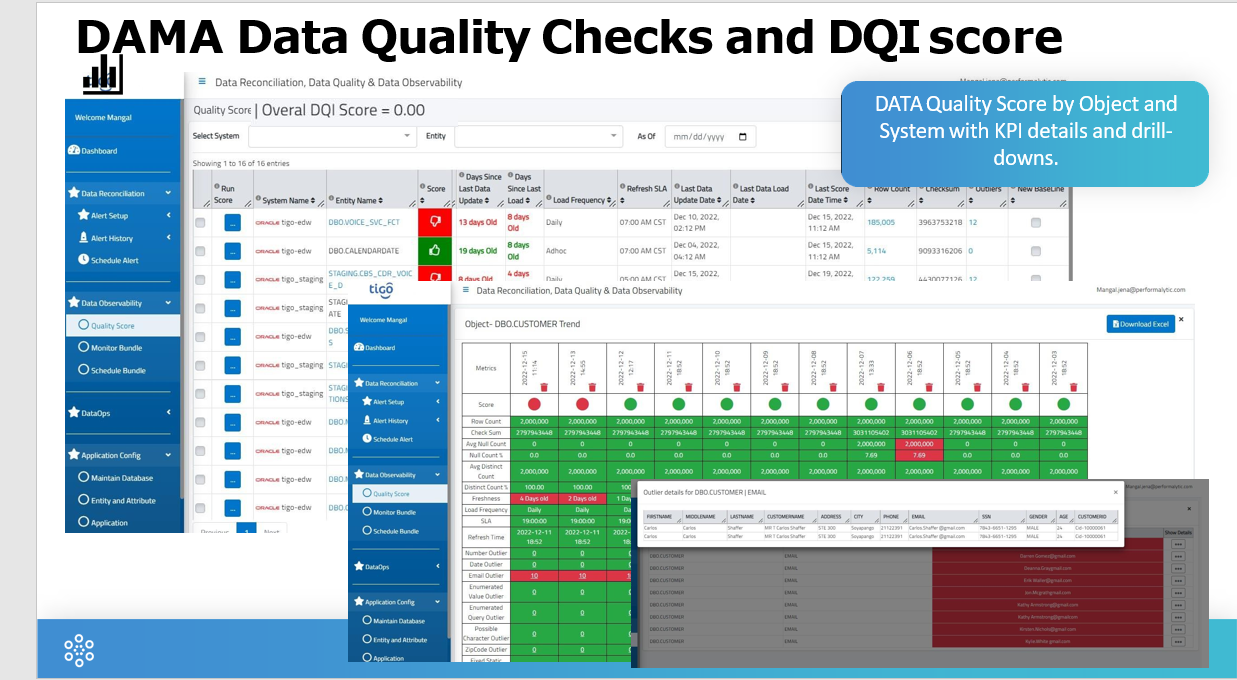Viewport: 1237px width, 680px height.
Task: Click trash icon under 2022-12-15 trend column
Action: [544, 386]
